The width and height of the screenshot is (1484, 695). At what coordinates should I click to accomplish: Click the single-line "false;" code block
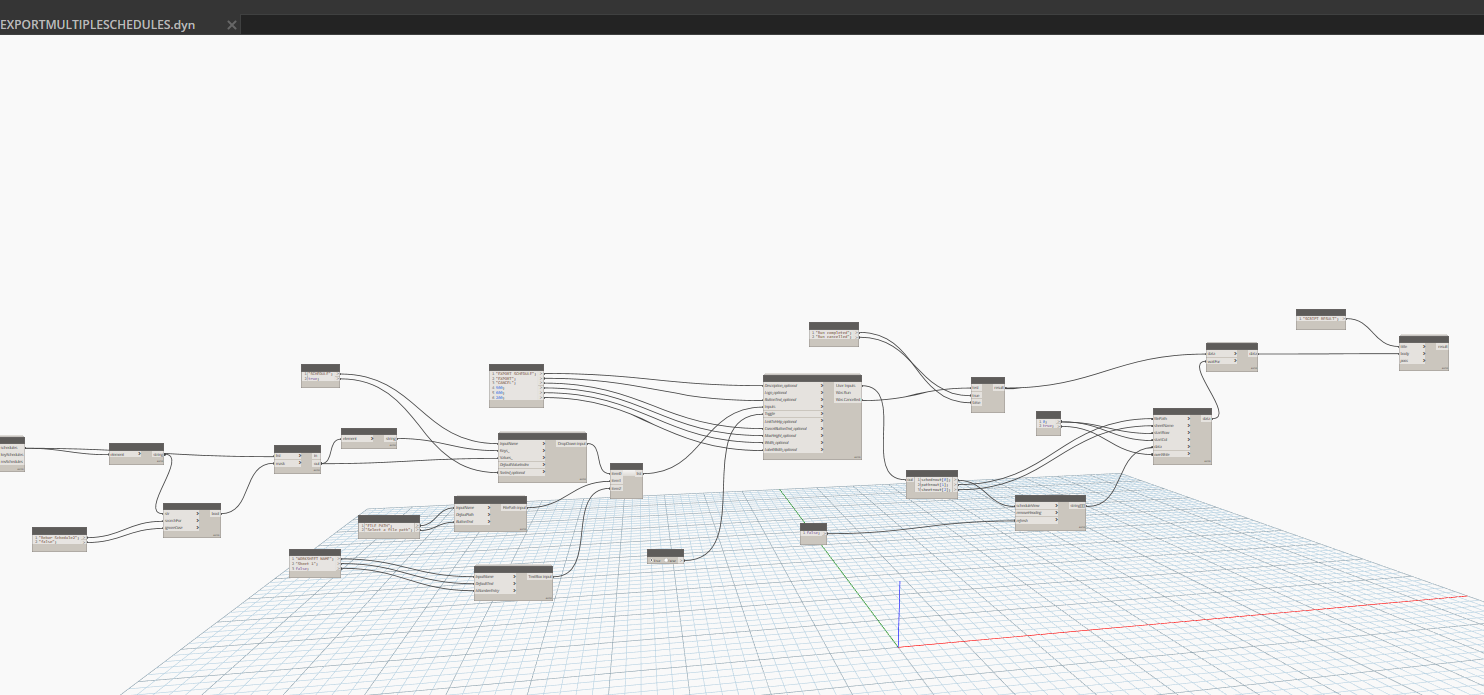[813, 534]
